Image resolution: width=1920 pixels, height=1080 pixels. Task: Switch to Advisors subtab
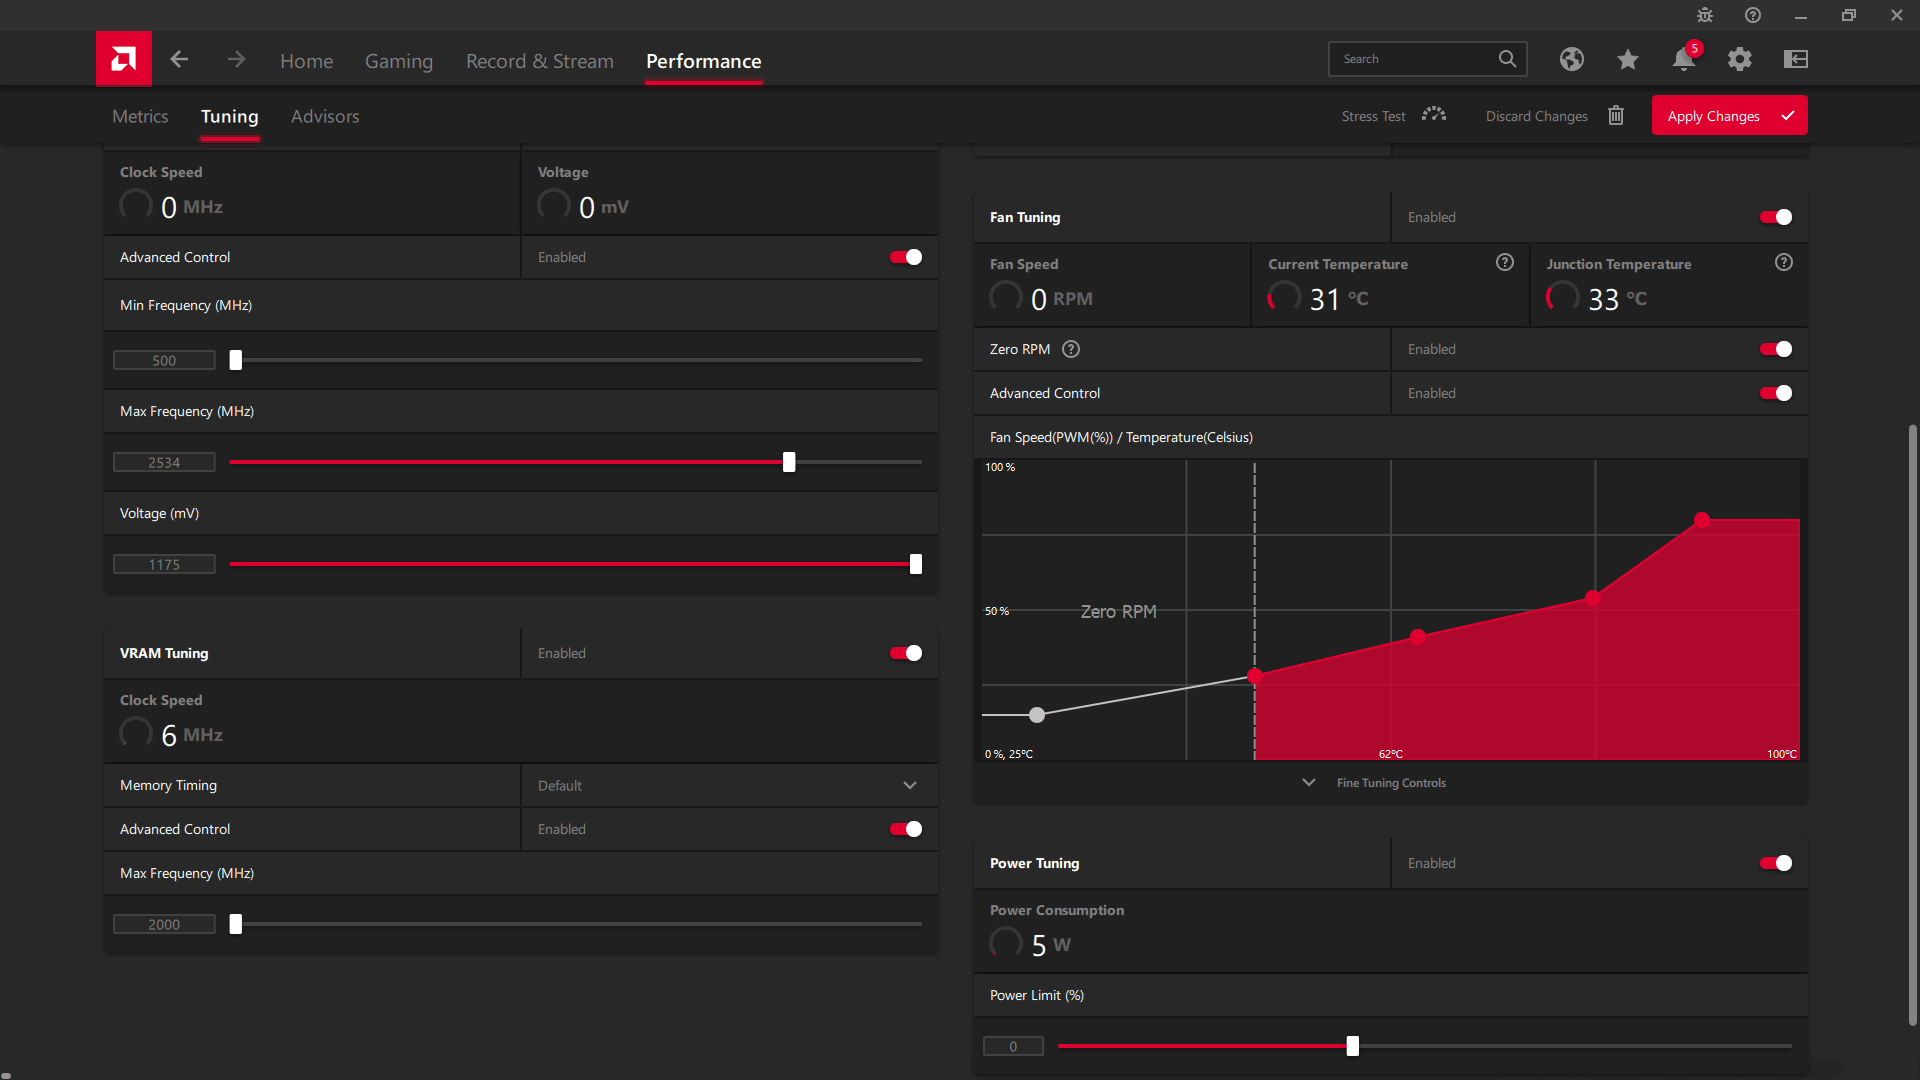pos(325,116)
